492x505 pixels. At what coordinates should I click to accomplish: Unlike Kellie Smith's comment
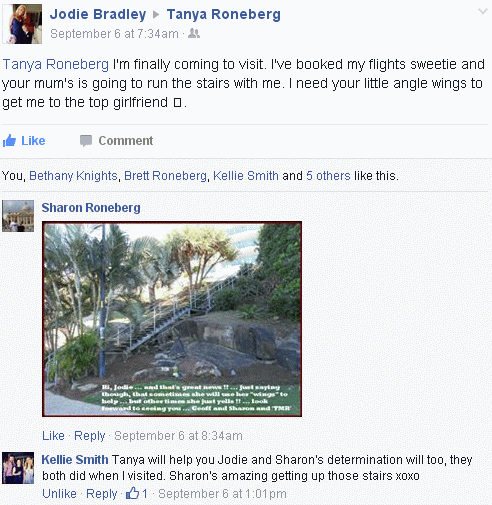pyautogui.click(x=59, y=494)
